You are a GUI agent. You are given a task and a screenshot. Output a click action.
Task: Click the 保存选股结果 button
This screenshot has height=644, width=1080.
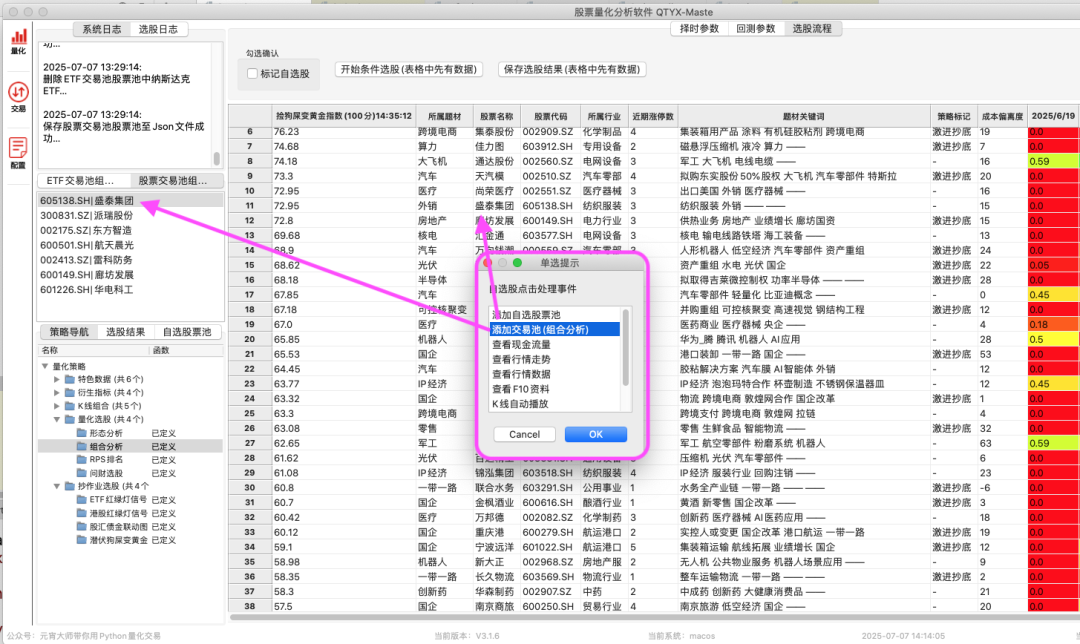click(x=572, y=69)
